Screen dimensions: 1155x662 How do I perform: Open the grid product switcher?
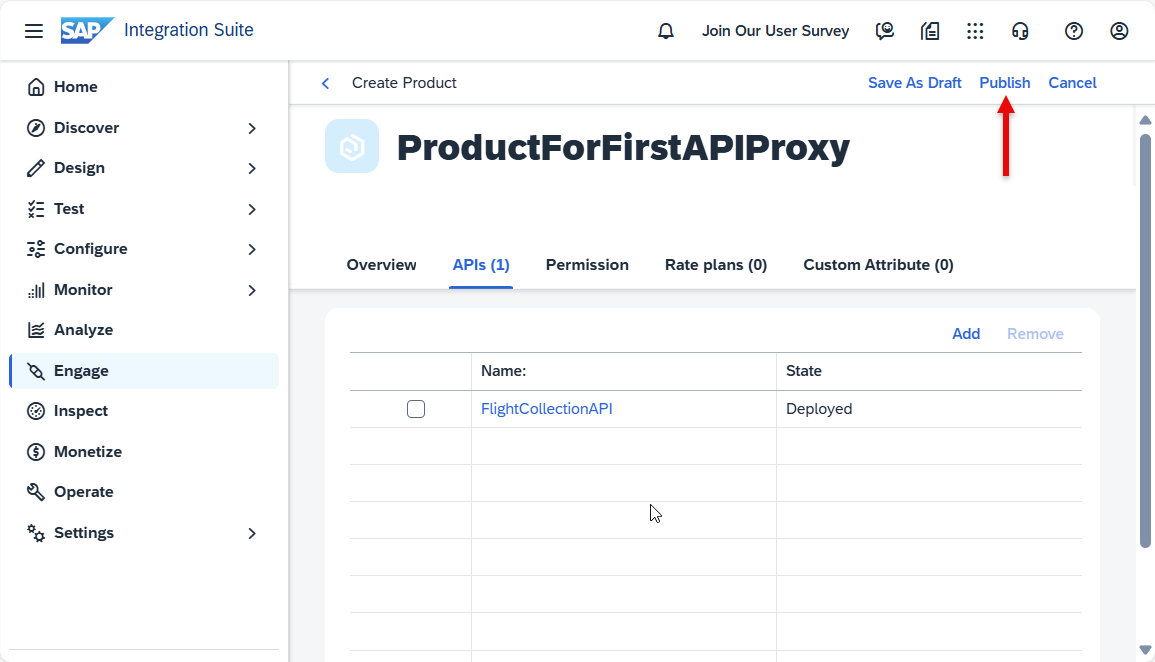click(x=975, y=31)
